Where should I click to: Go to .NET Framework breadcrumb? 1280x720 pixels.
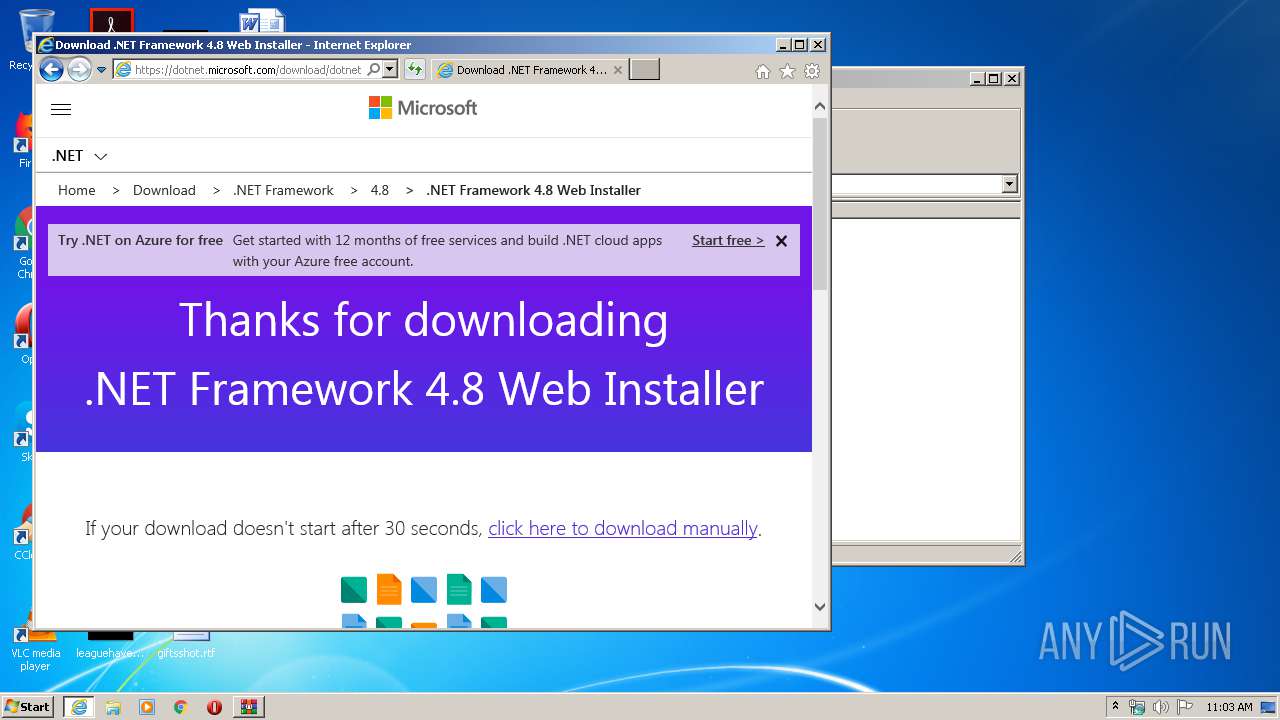[x=283, y=190]
